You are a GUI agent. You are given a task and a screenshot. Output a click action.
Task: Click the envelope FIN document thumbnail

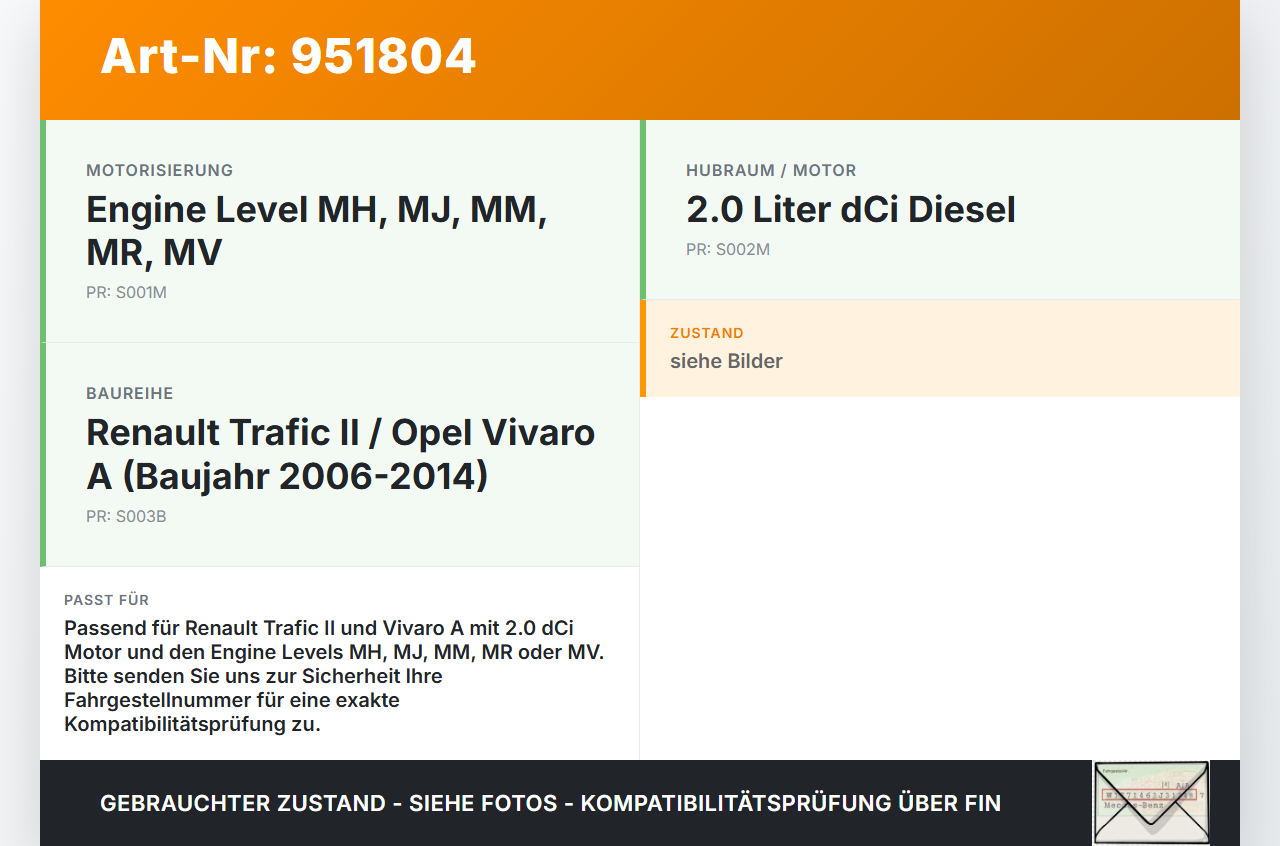pos(1151,803)
